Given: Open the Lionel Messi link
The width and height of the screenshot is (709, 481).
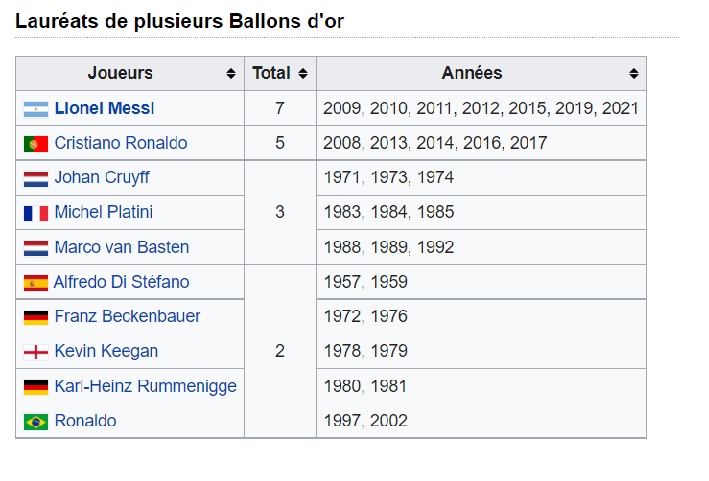Looking at the screenshot, I should click(104, 108).
